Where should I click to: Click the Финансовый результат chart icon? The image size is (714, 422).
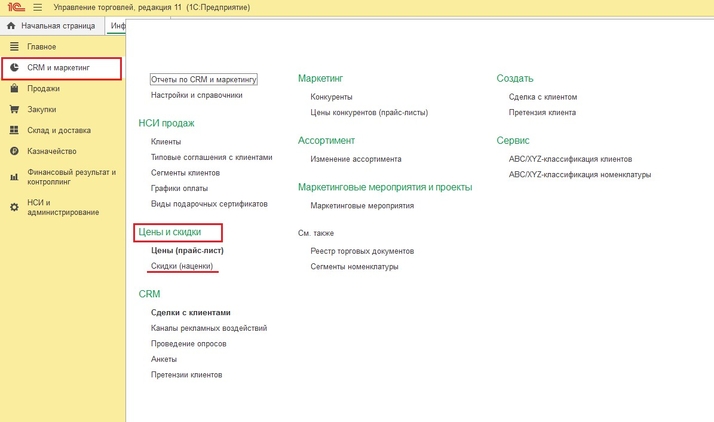[14, 177]
